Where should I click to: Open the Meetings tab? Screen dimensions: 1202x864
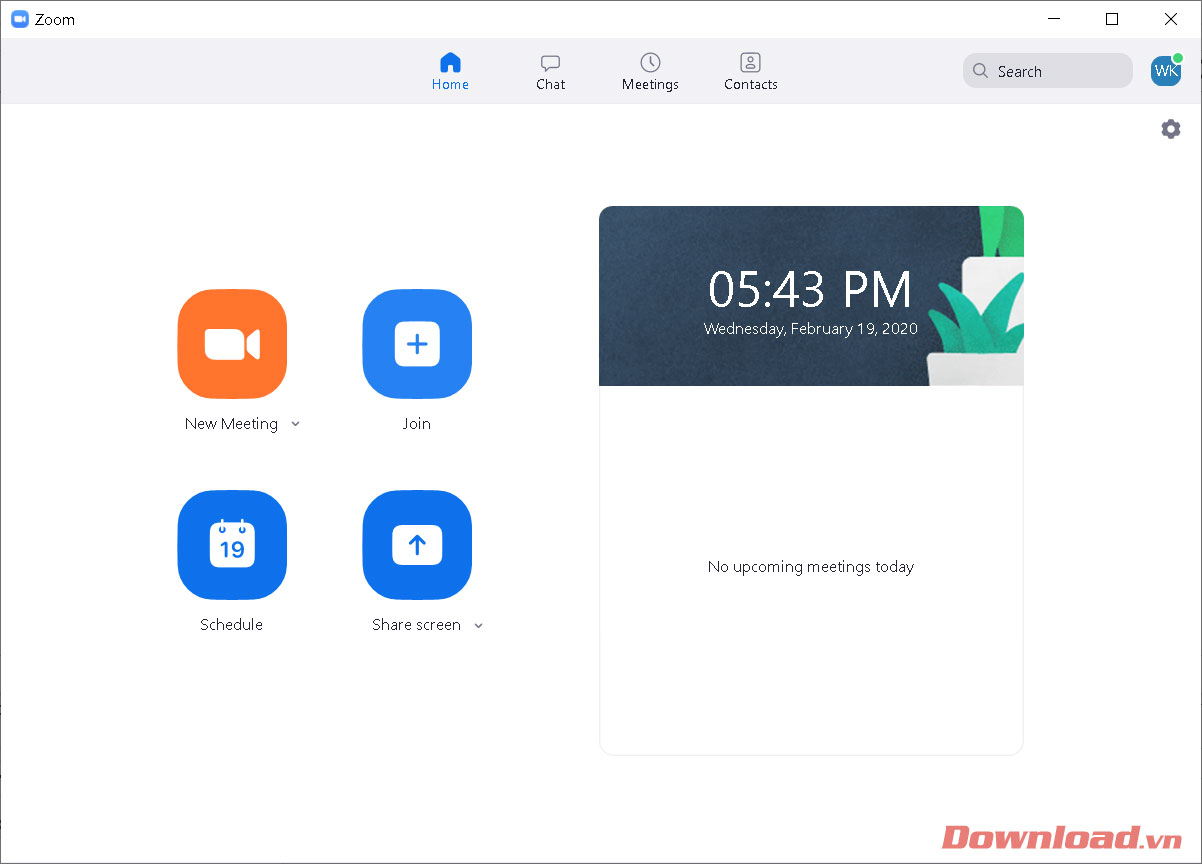(650, 72)
